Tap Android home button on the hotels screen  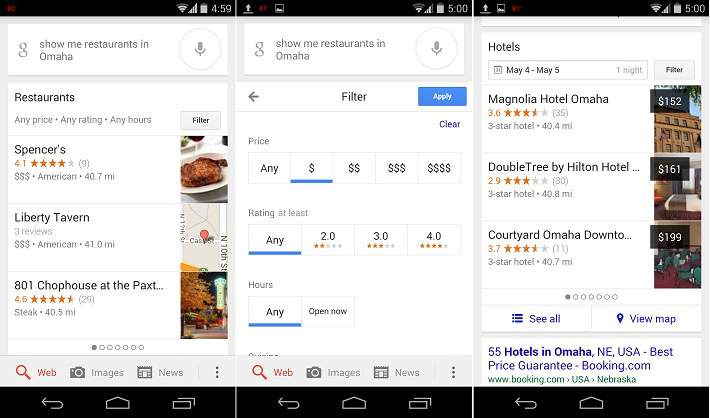[x=591, y=403]
